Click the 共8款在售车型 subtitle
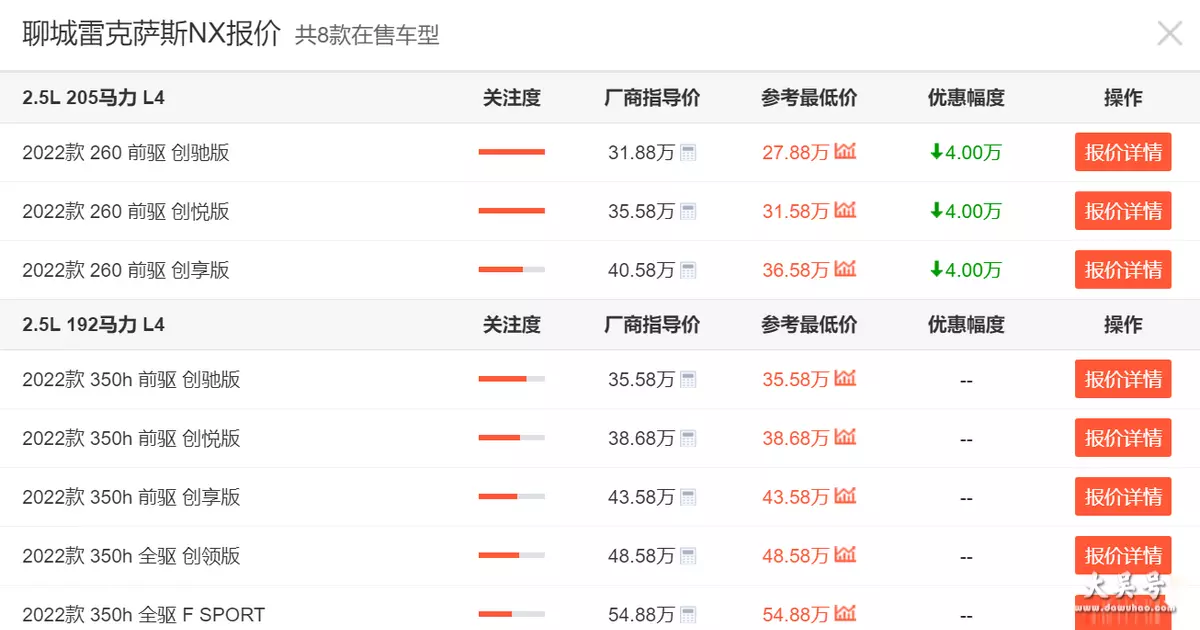 [x=367, y=36]
